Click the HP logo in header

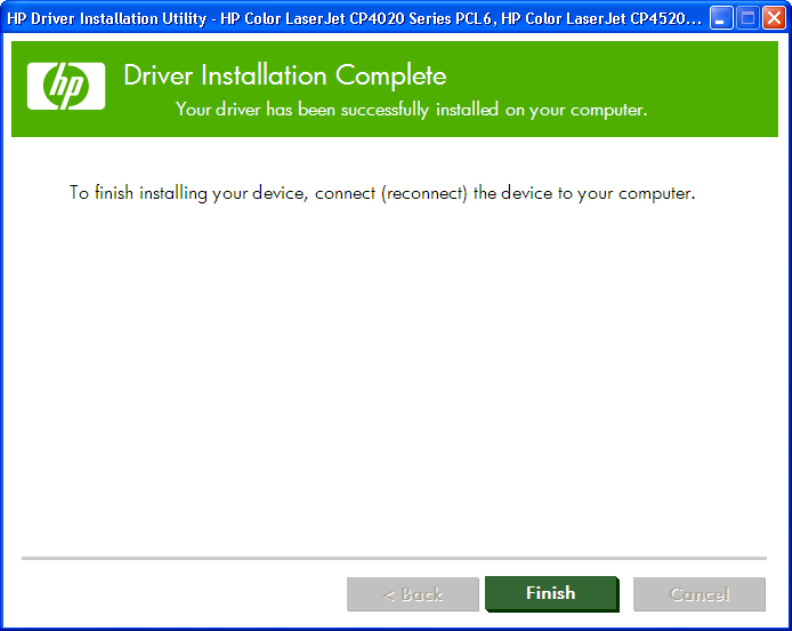(66, 86)
